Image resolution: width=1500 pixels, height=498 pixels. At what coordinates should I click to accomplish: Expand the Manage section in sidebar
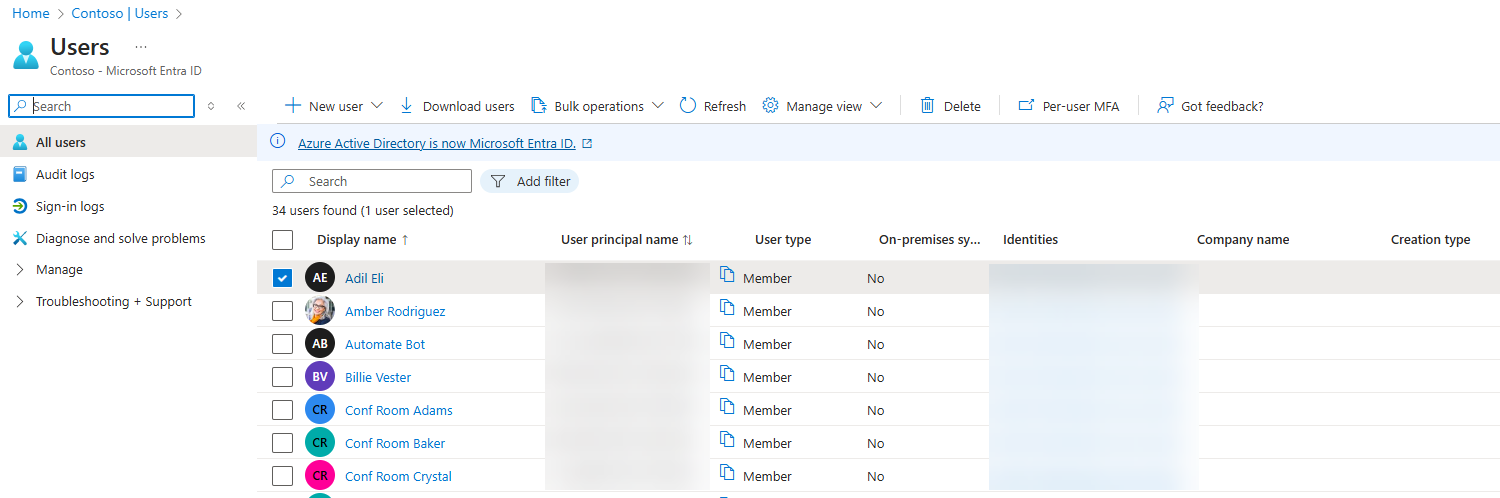[x=20, y=270]
